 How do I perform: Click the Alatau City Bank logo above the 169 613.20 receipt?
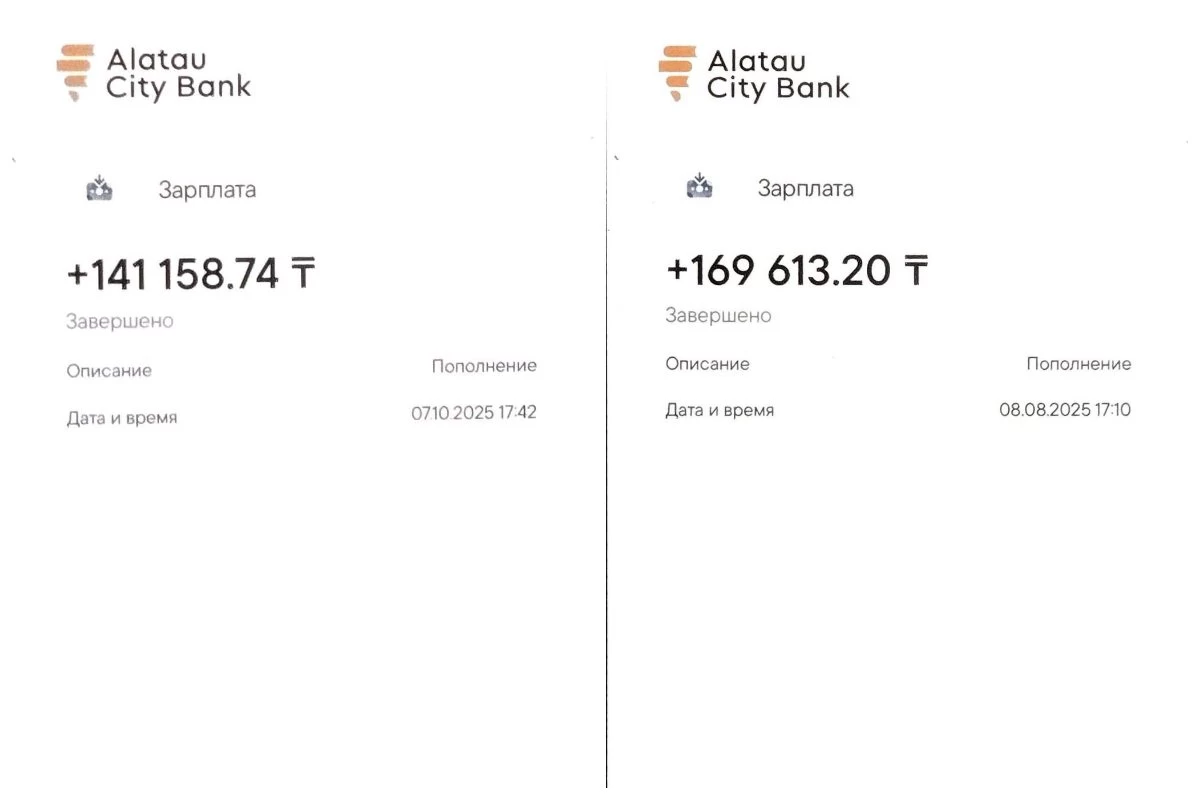(753, 73)
